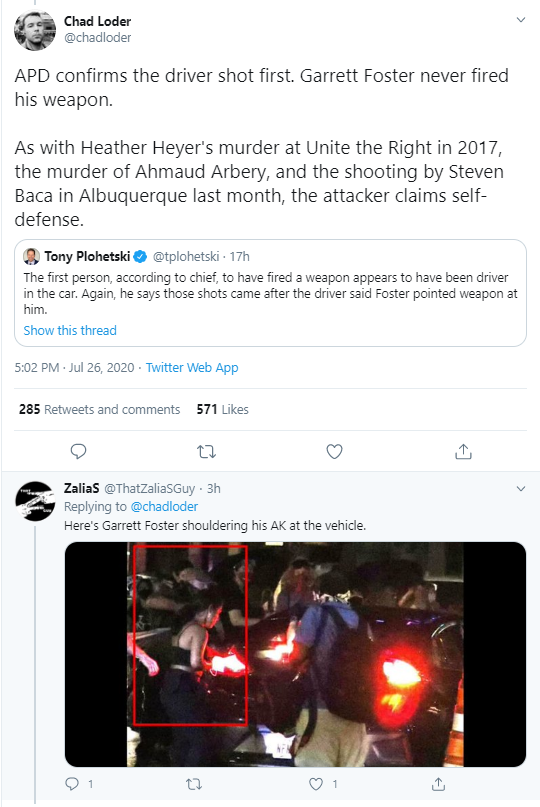Open the Twitter Web App link
Viewport: 540px width, 807px height.
pyautogui.click(x=192, y=367)
